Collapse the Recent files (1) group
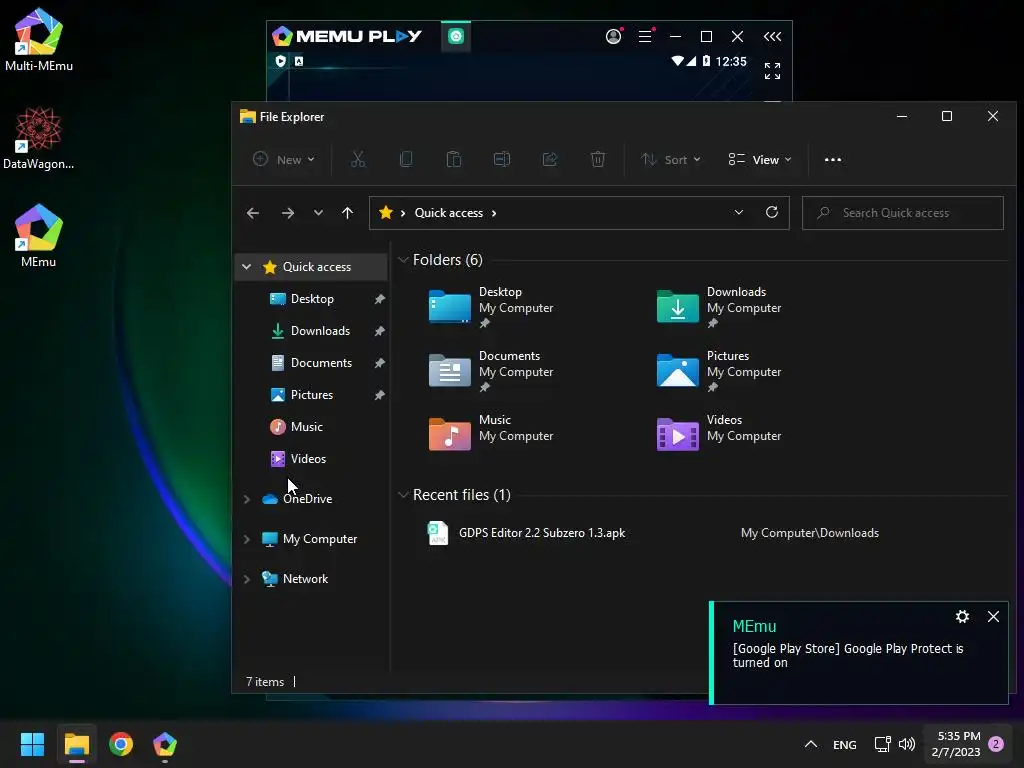Screen dimensions: 1024x768 click(x=403, y=495)
